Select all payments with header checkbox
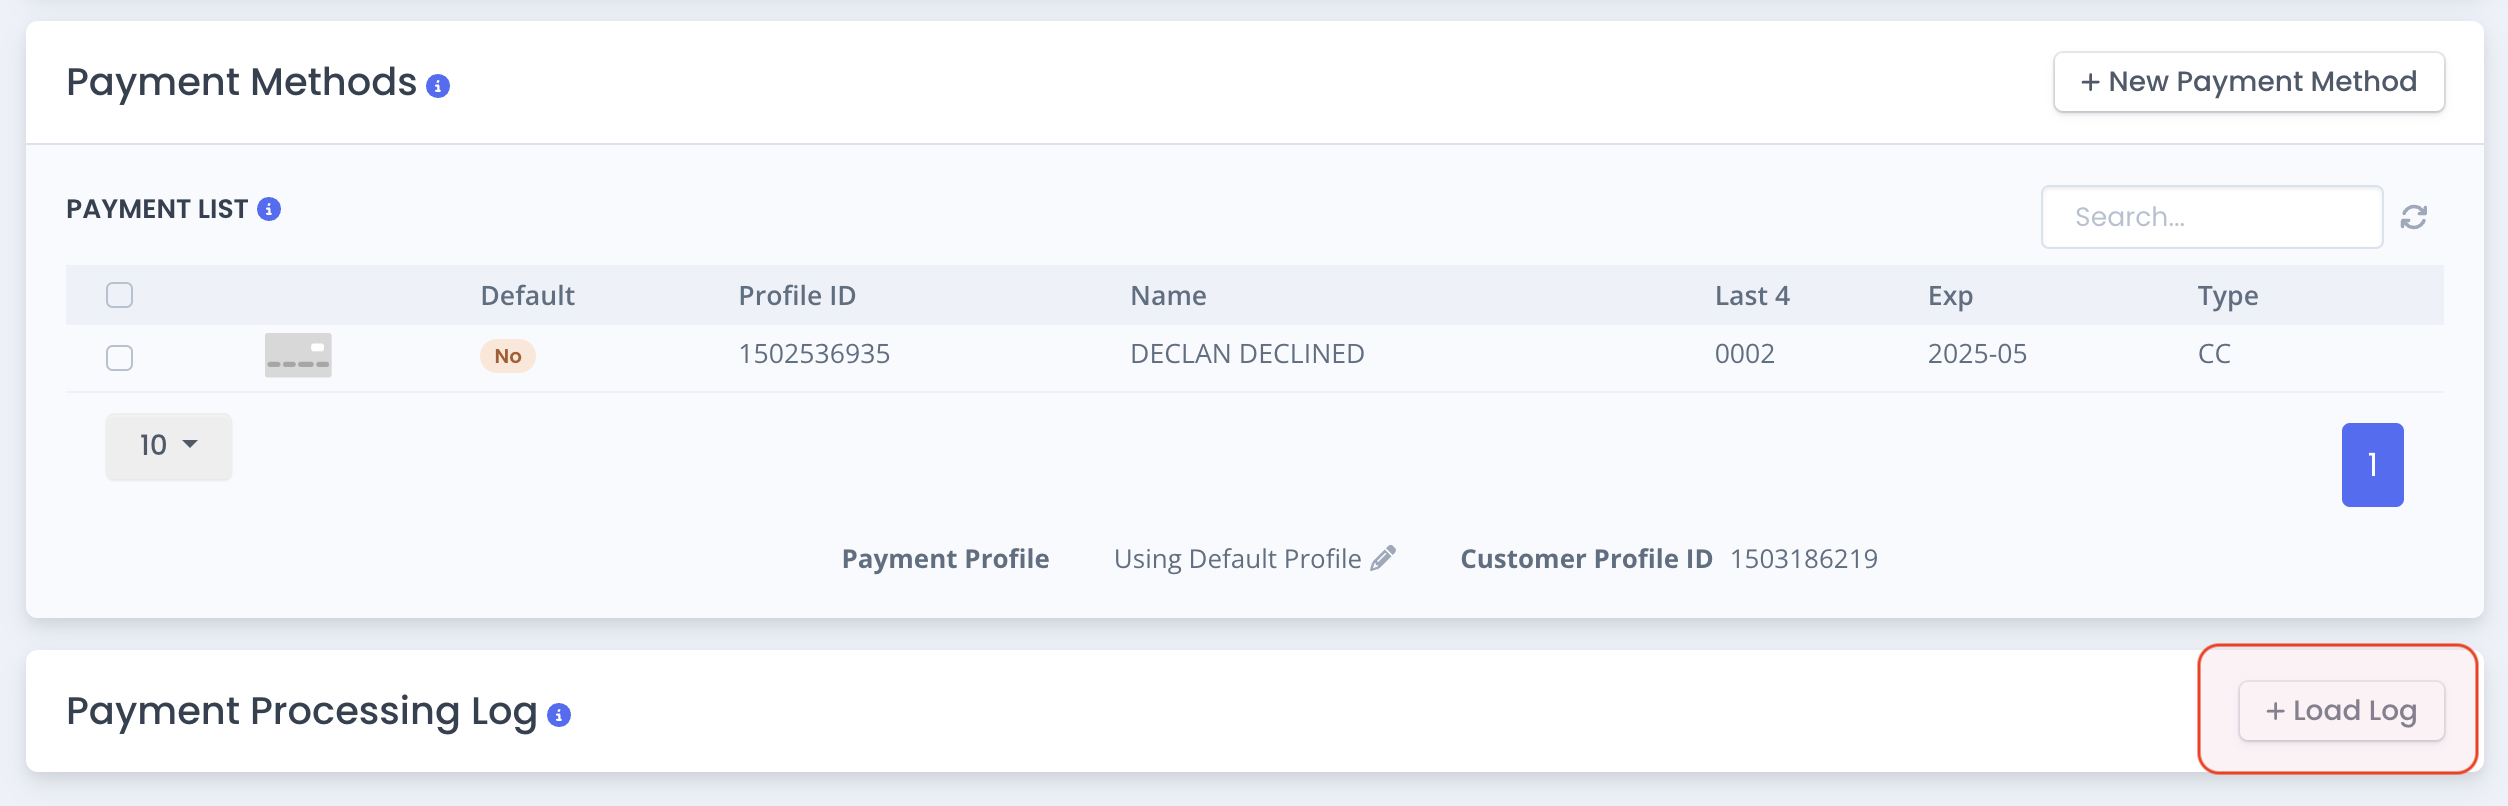Image resolution: width=2508 pixels, height=806 pixels. tap(120, 295)
